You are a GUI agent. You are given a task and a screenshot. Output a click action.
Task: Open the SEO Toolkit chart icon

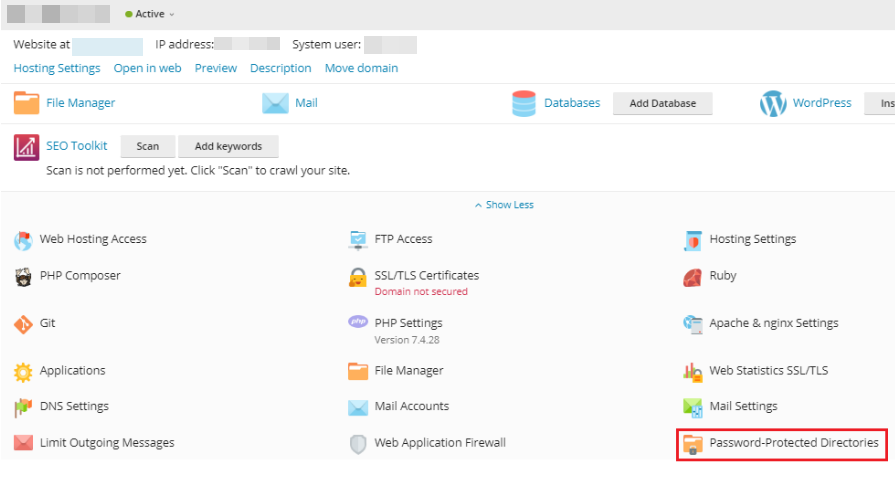[x=26, y=147]
